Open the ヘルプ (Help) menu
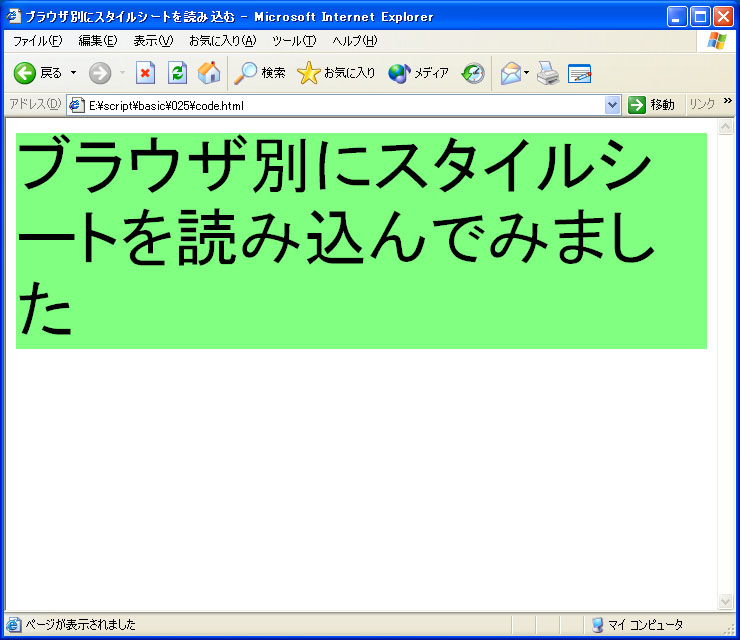740x640 pixels. (x=354, y=41)
